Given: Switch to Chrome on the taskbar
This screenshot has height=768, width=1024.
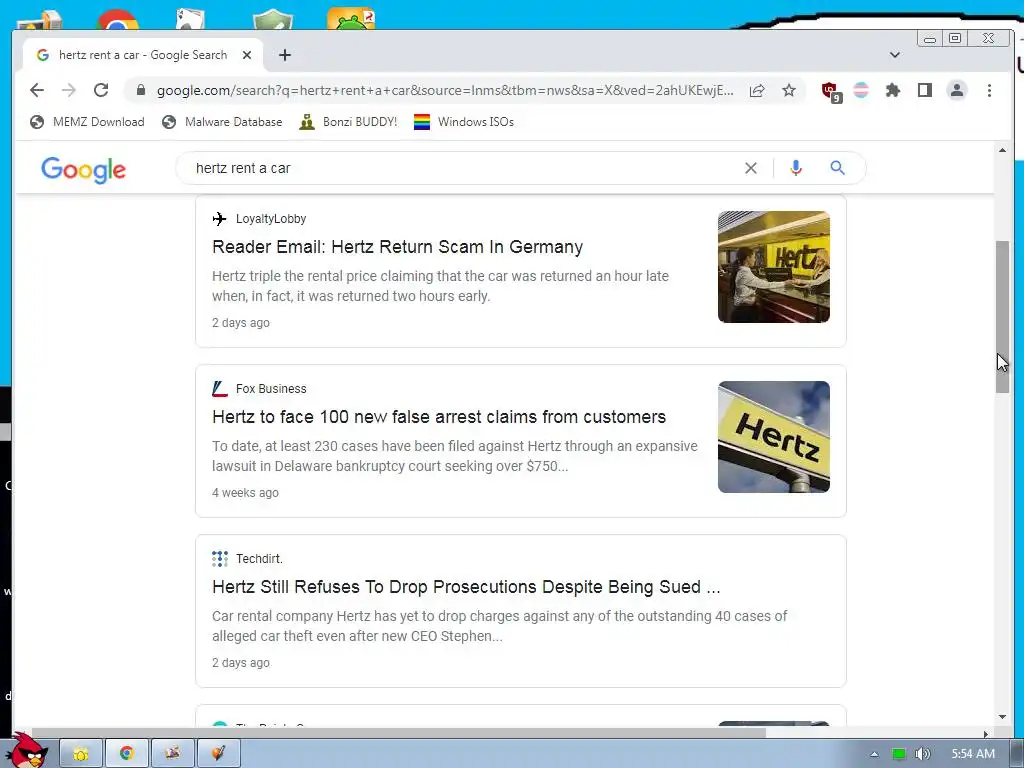Looking at the screenshot, I should 127,754.
